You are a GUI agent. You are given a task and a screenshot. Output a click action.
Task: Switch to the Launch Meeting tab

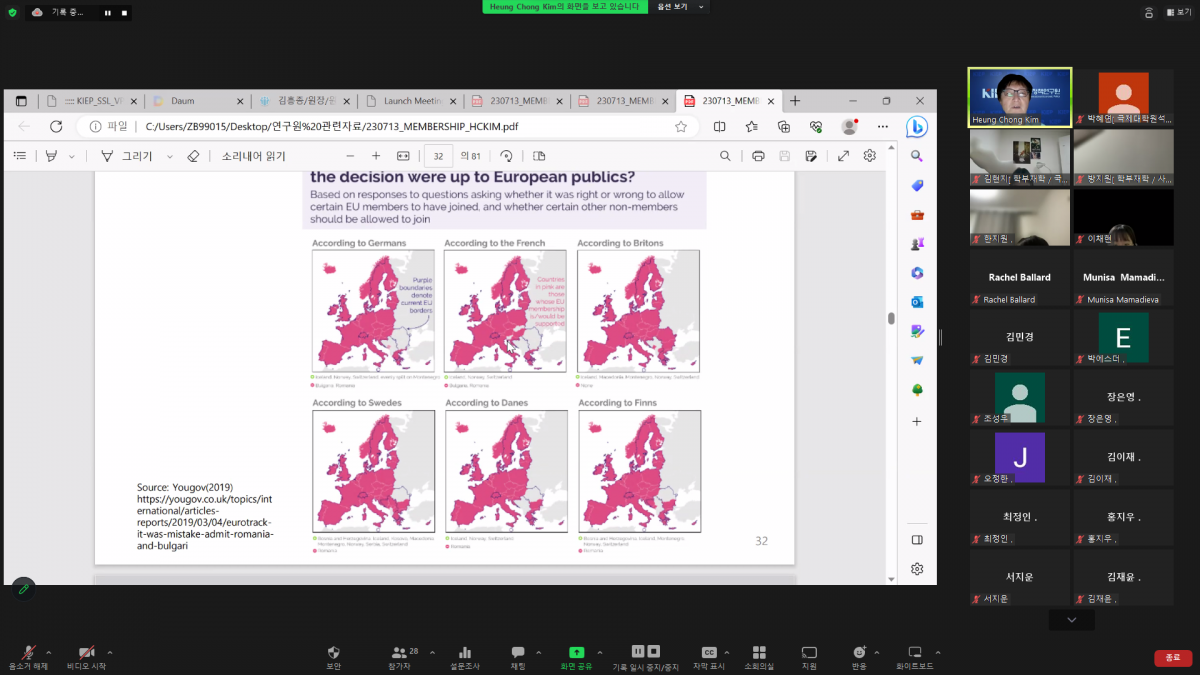pos(410,101)
